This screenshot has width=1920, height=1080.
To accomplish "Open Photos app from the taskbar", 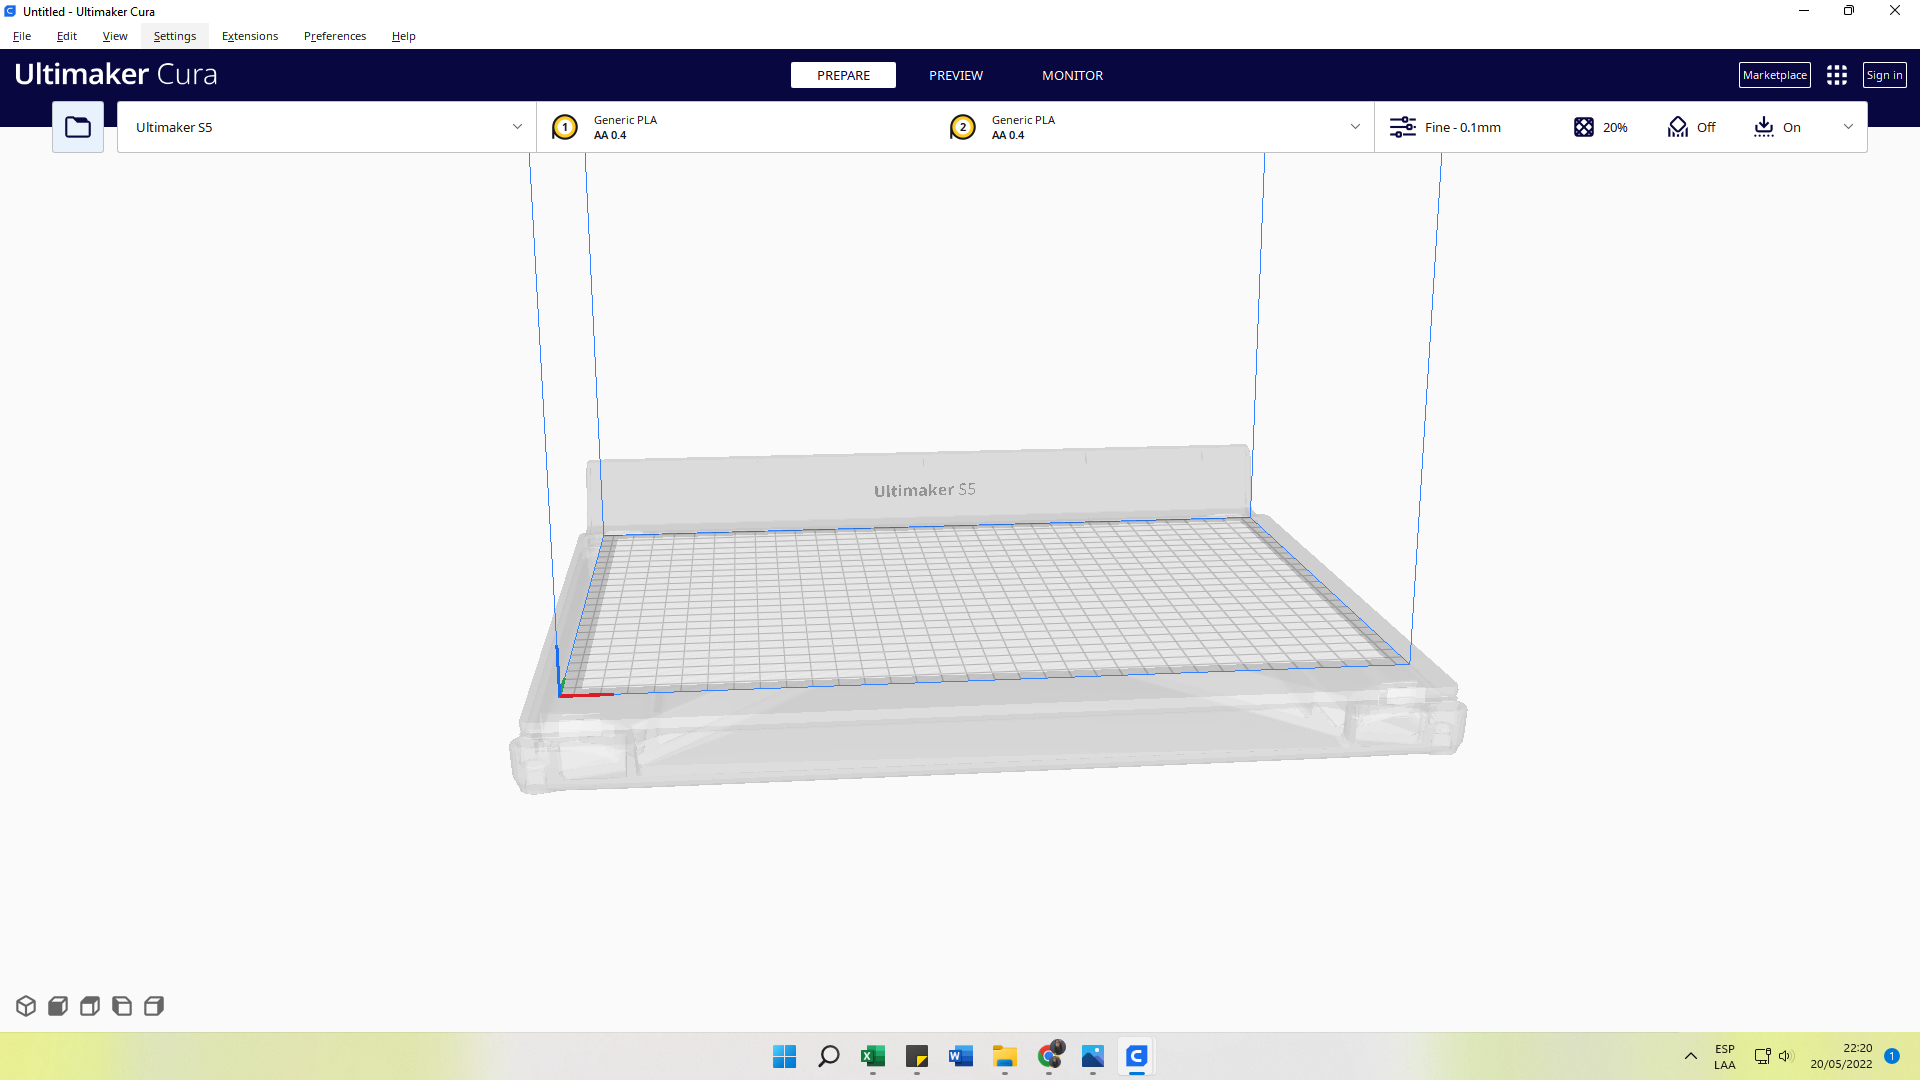I will pos(1093,1056).
